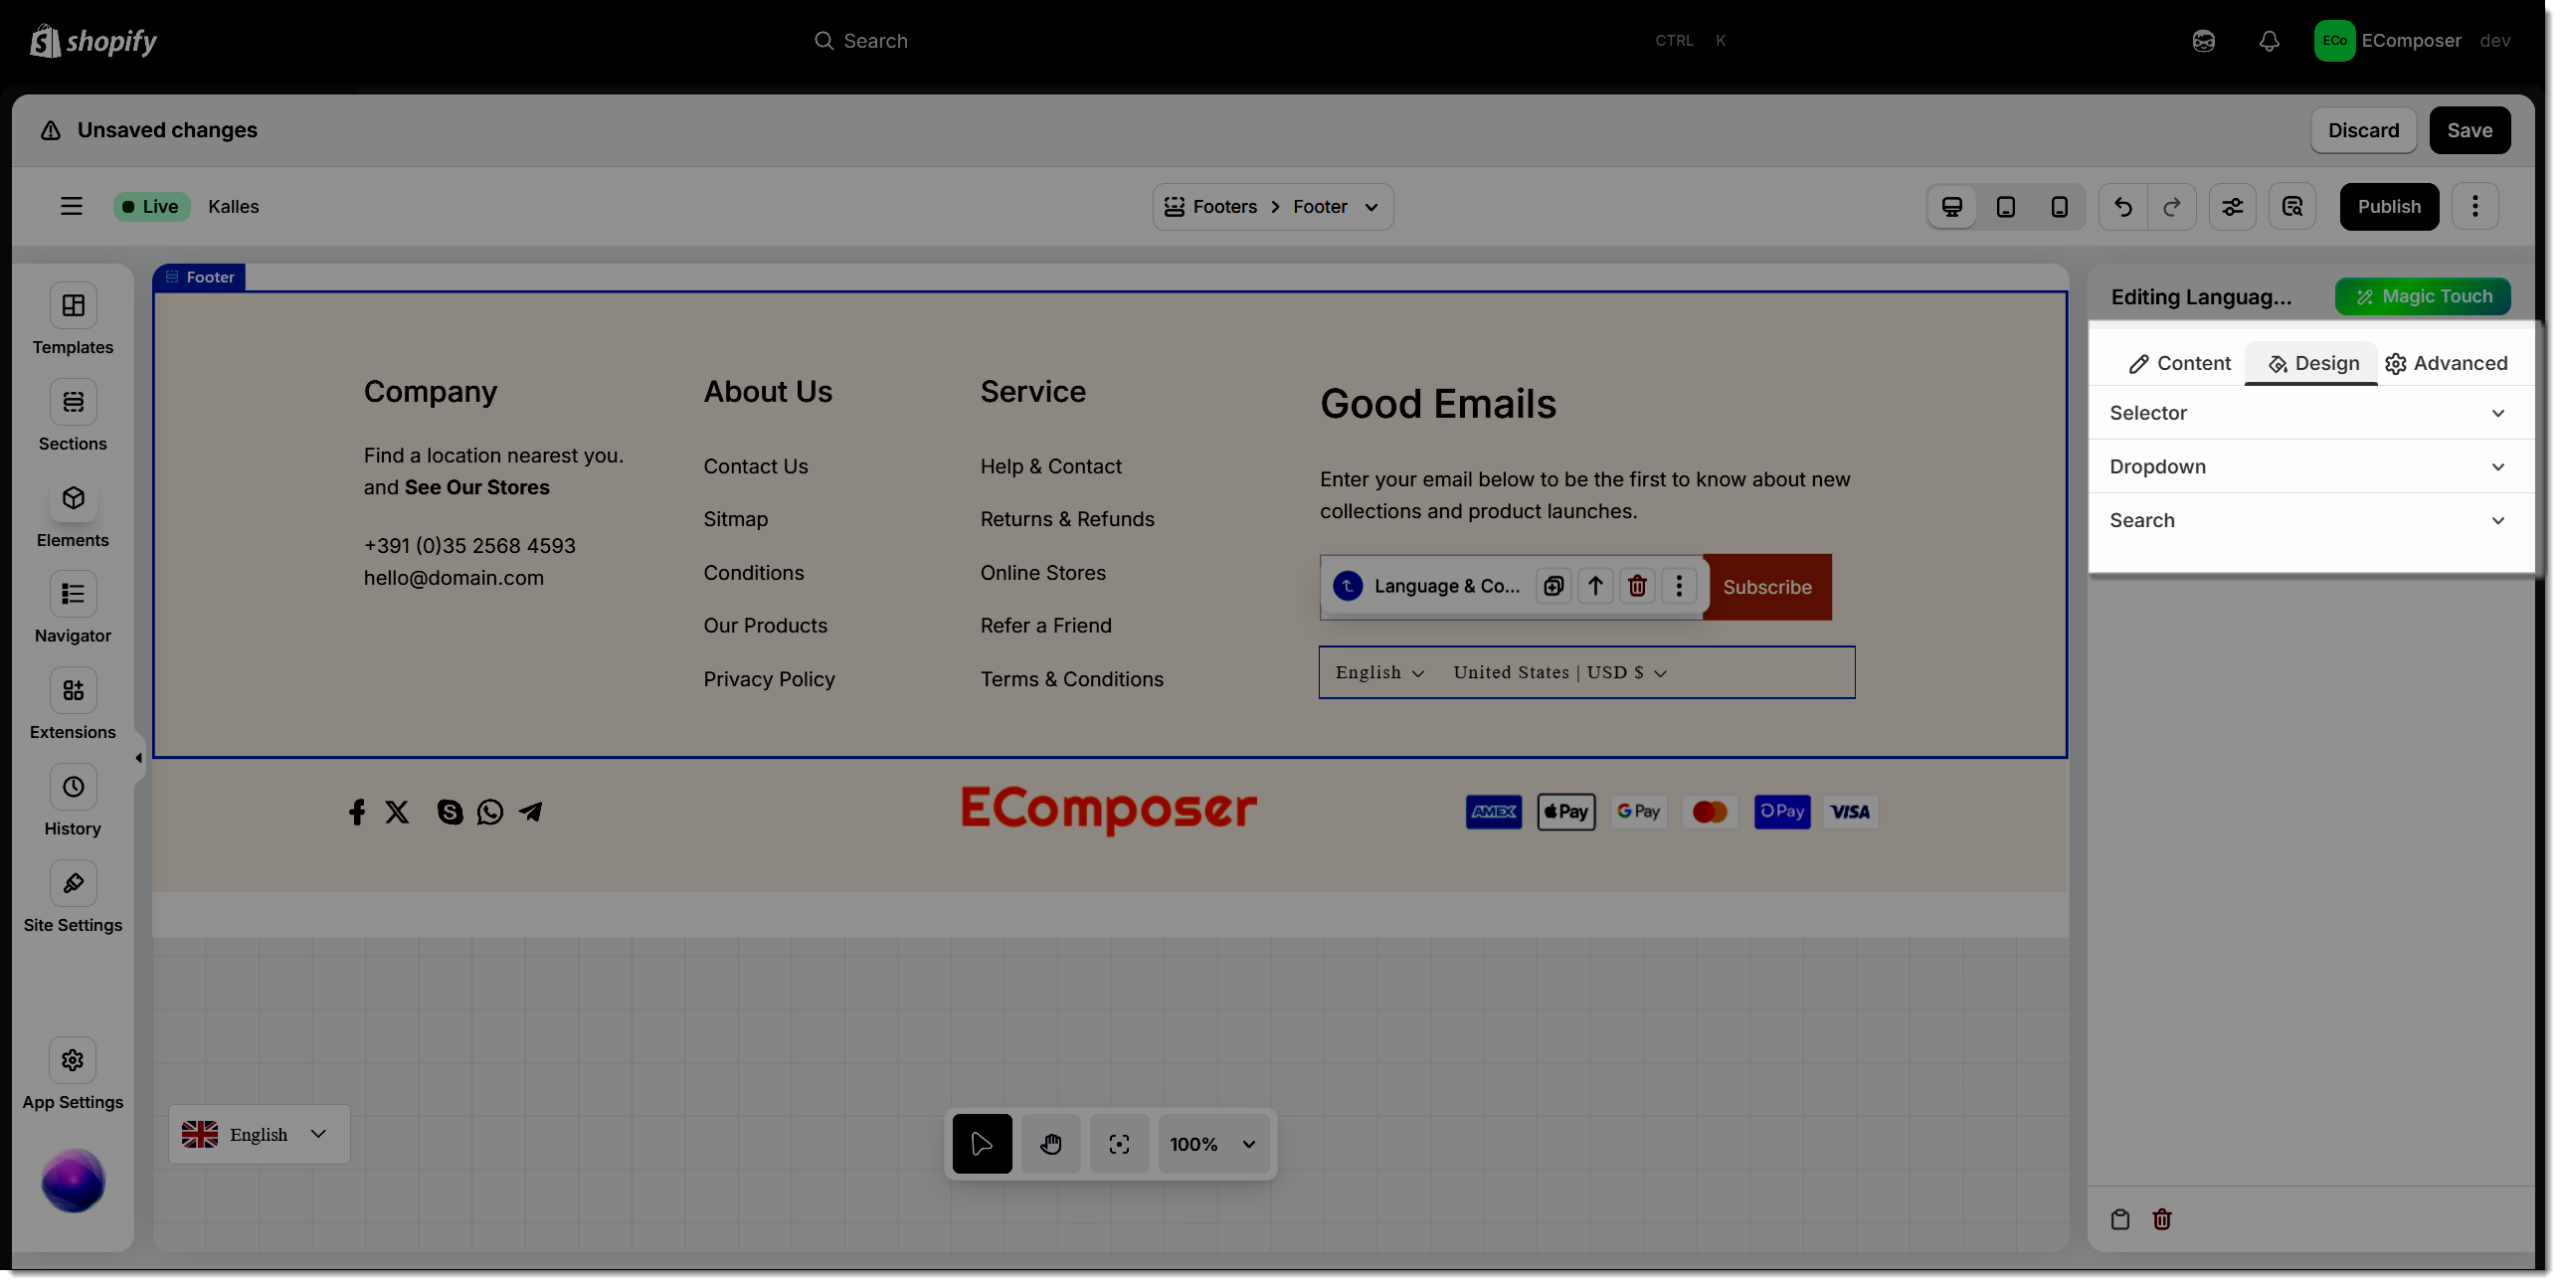Click the Discard button
This screenshot has width=2560, height=1285.
click(2363, 130)
